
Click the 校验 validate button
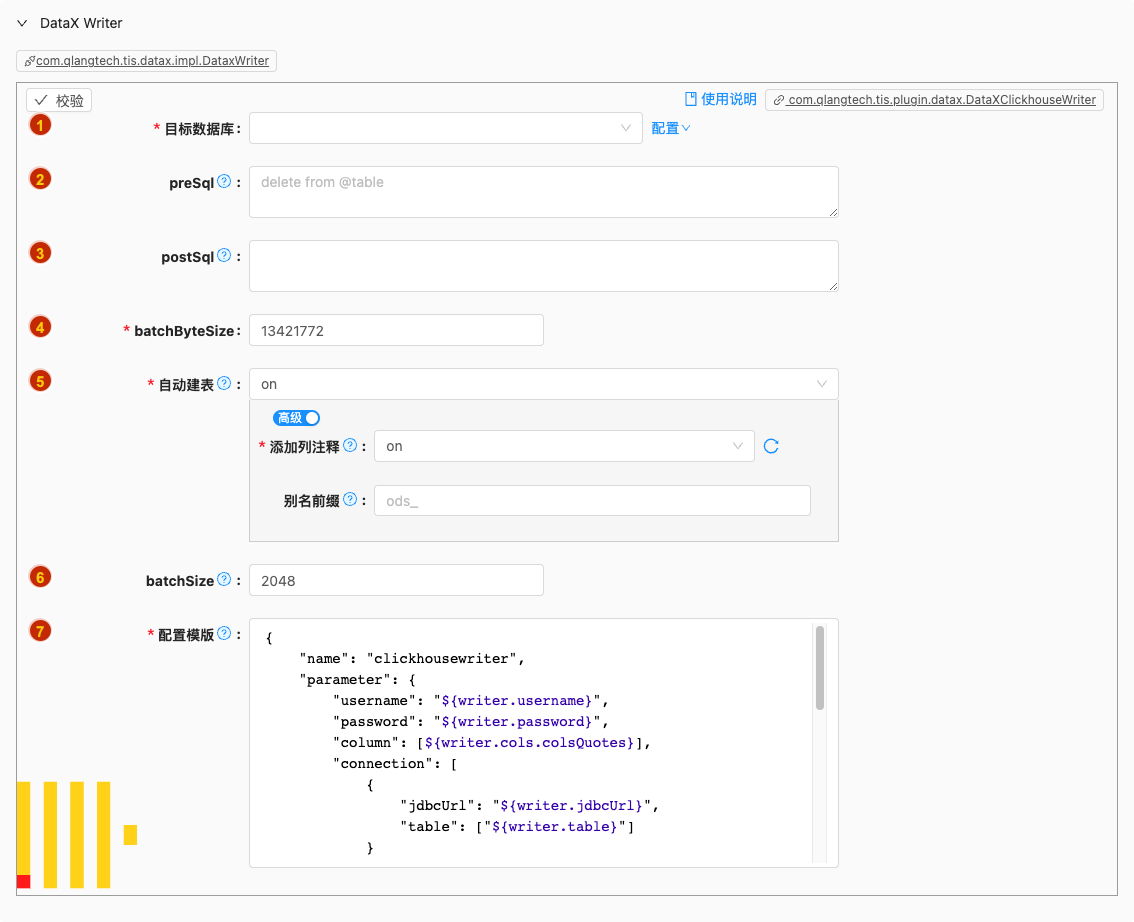pyautogui.click(x=59, y=100)
